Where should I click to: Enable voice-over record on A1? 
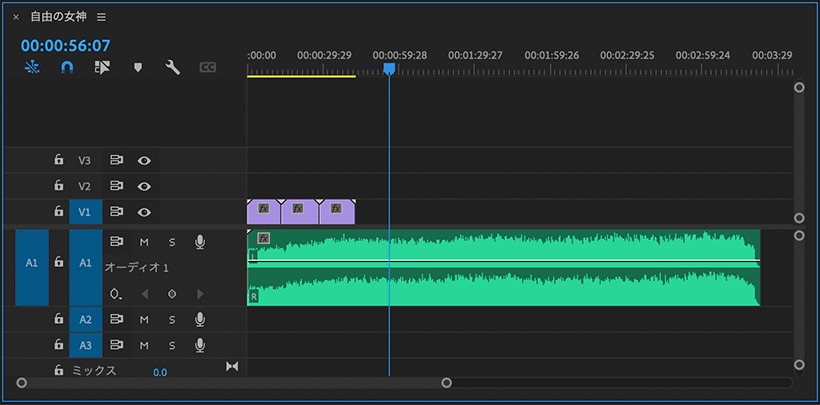[200, 242]
